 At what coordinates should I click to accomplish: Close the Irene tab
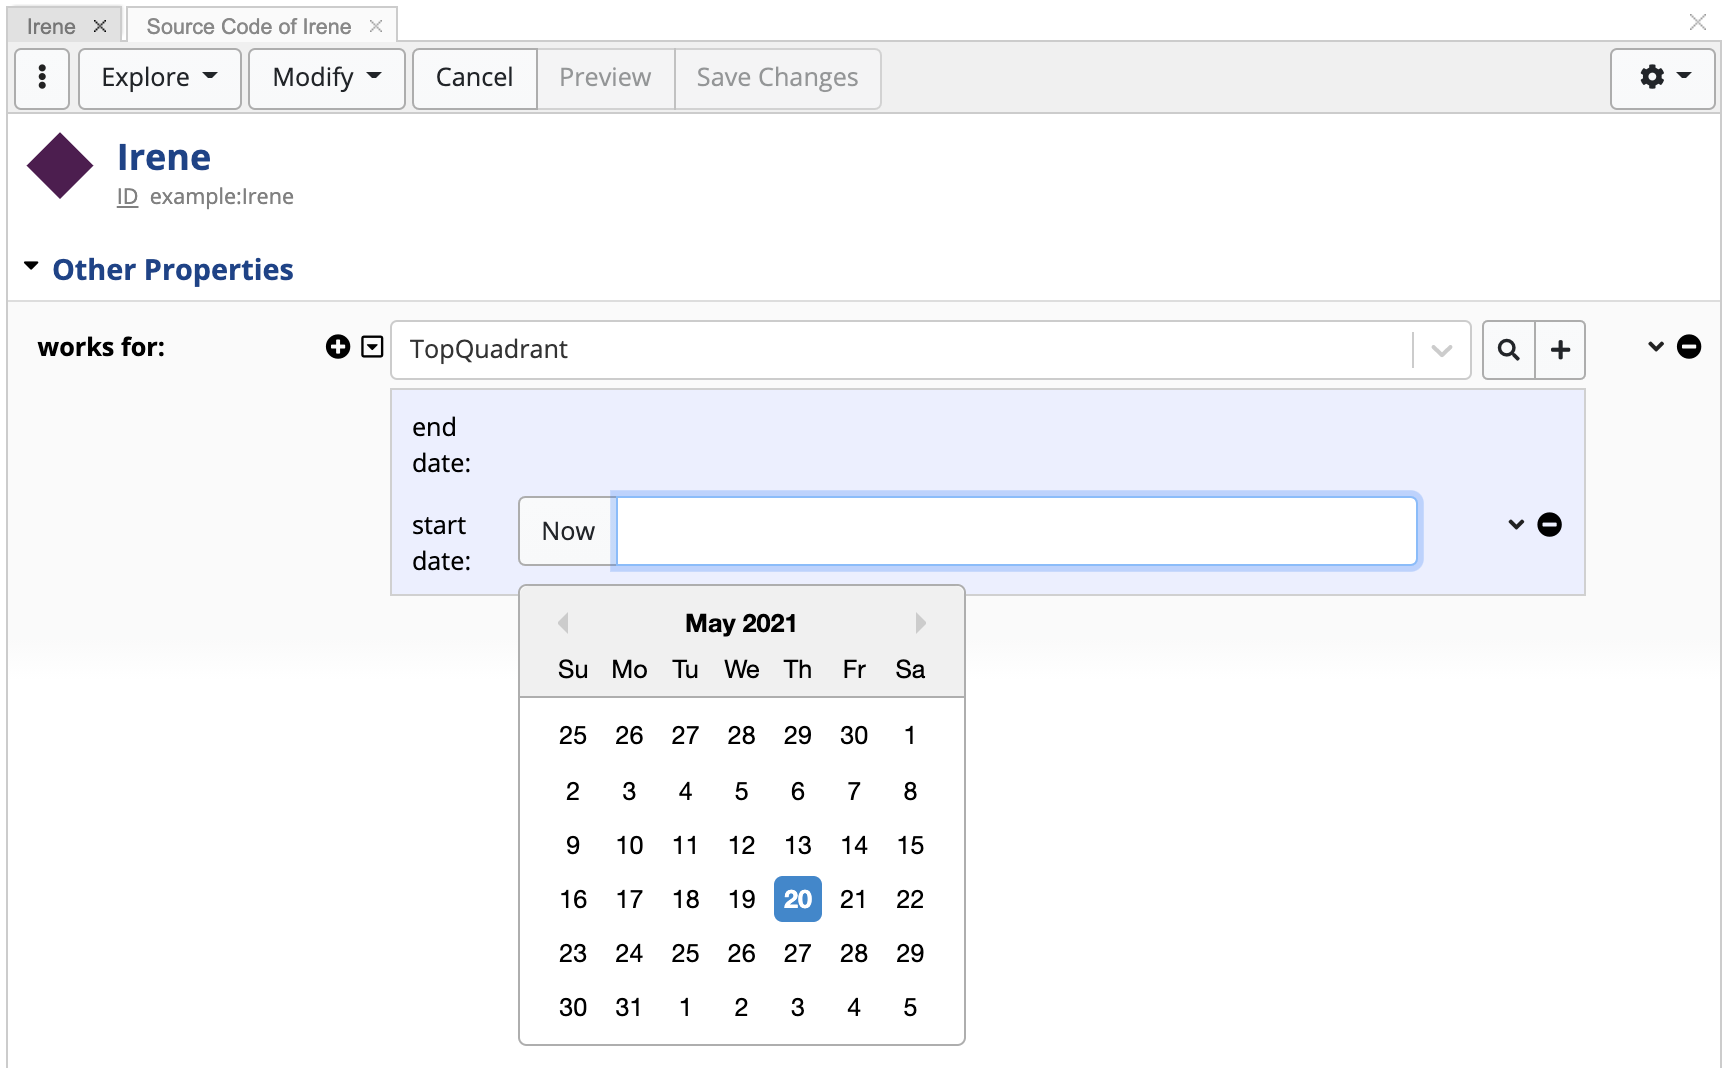point(100,27)
